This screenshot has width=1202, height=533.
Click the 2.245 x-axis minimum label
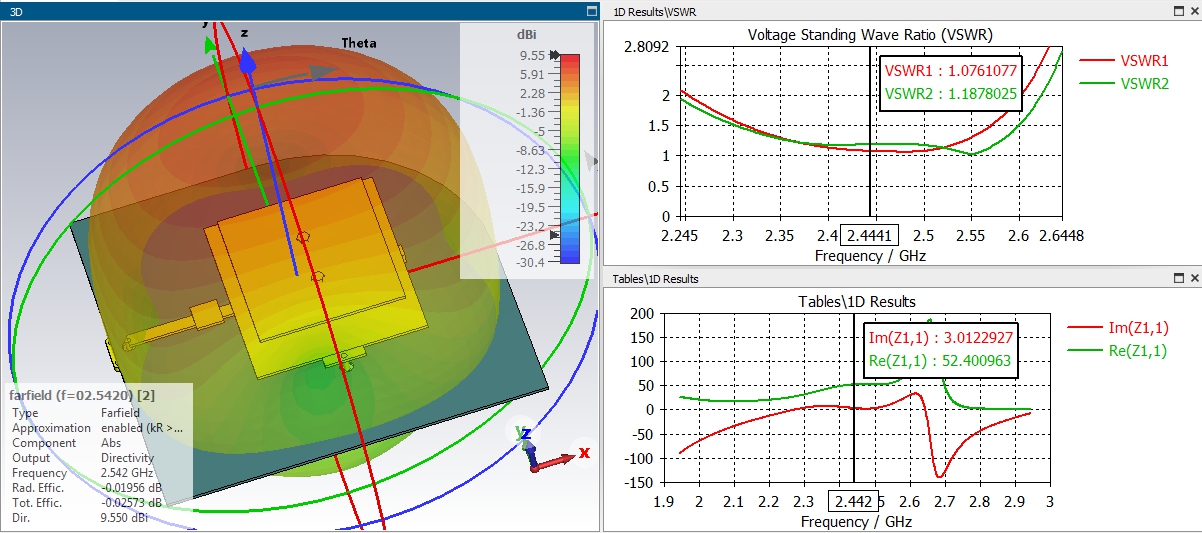click(681, 235)
